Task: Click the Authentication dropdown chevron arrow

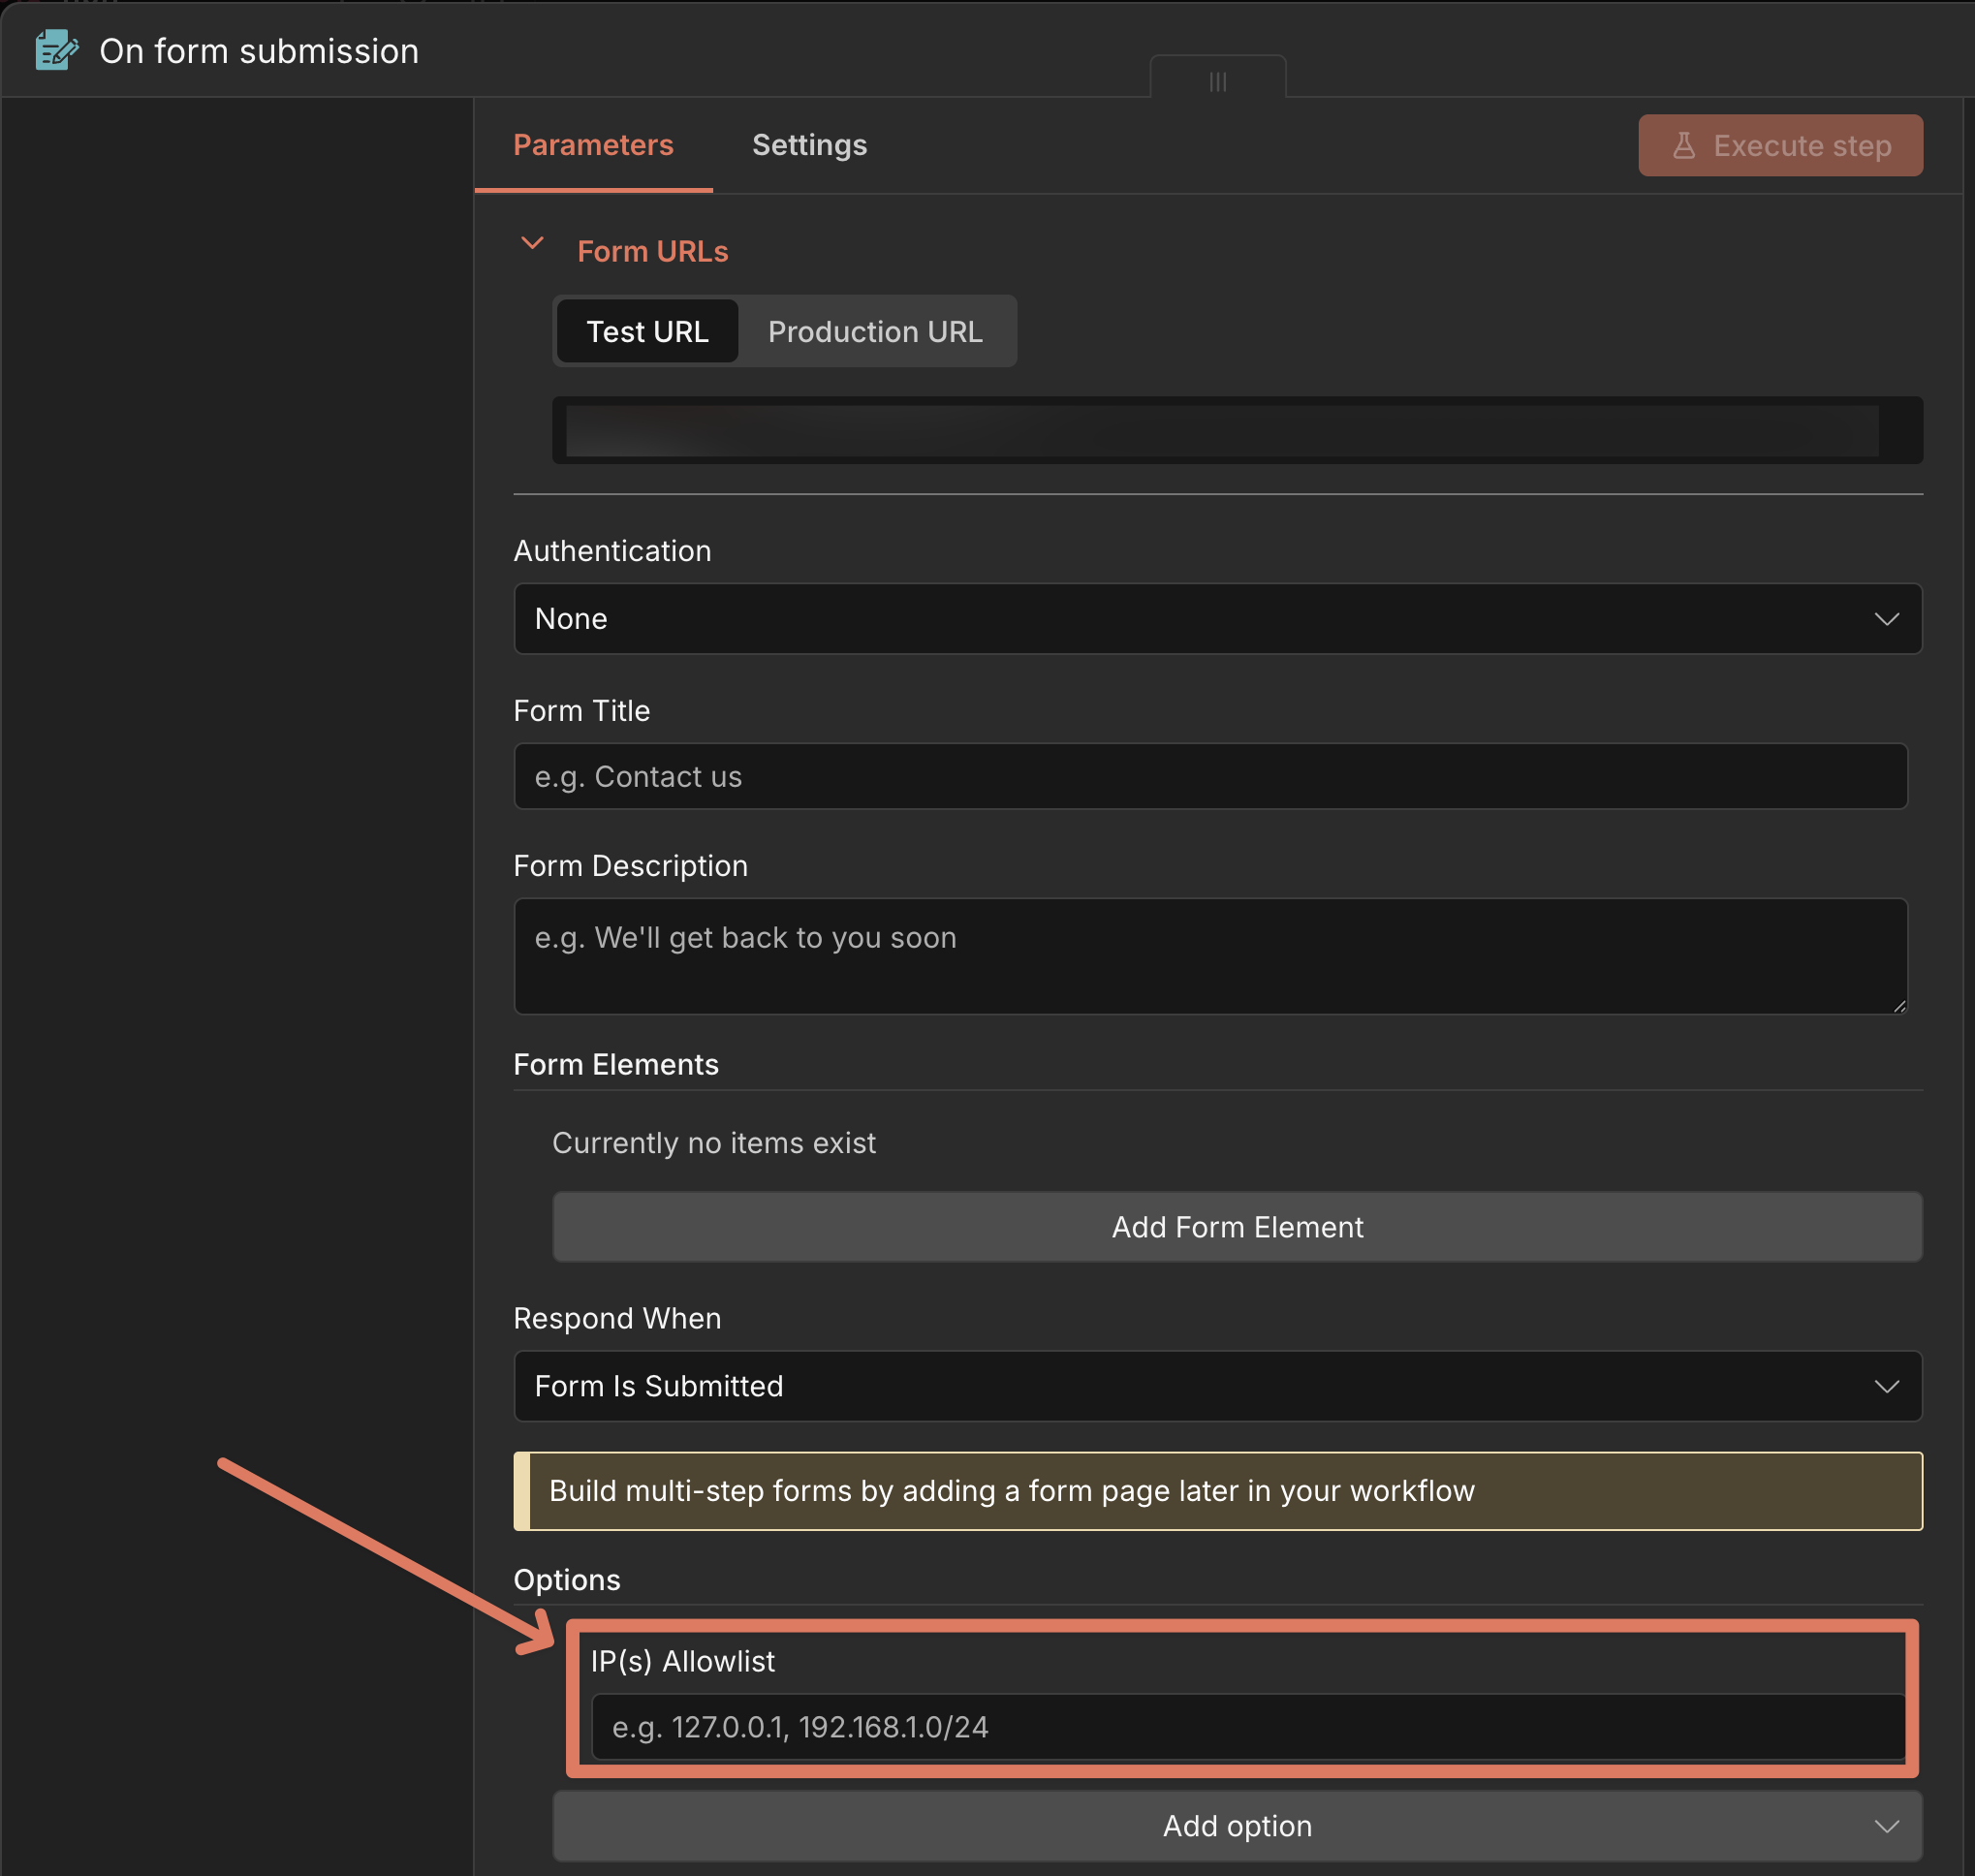Action: tap(1886, 619)
